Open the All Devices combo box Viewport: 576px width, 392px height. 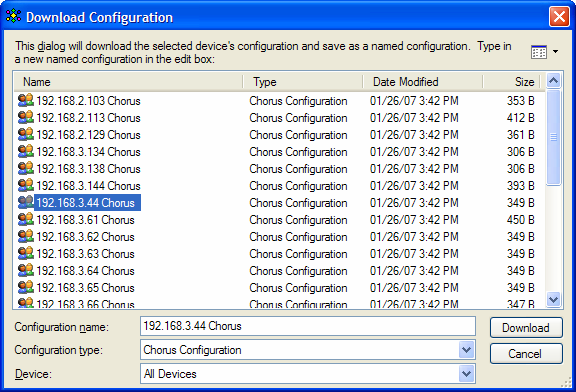click(308, 374)
